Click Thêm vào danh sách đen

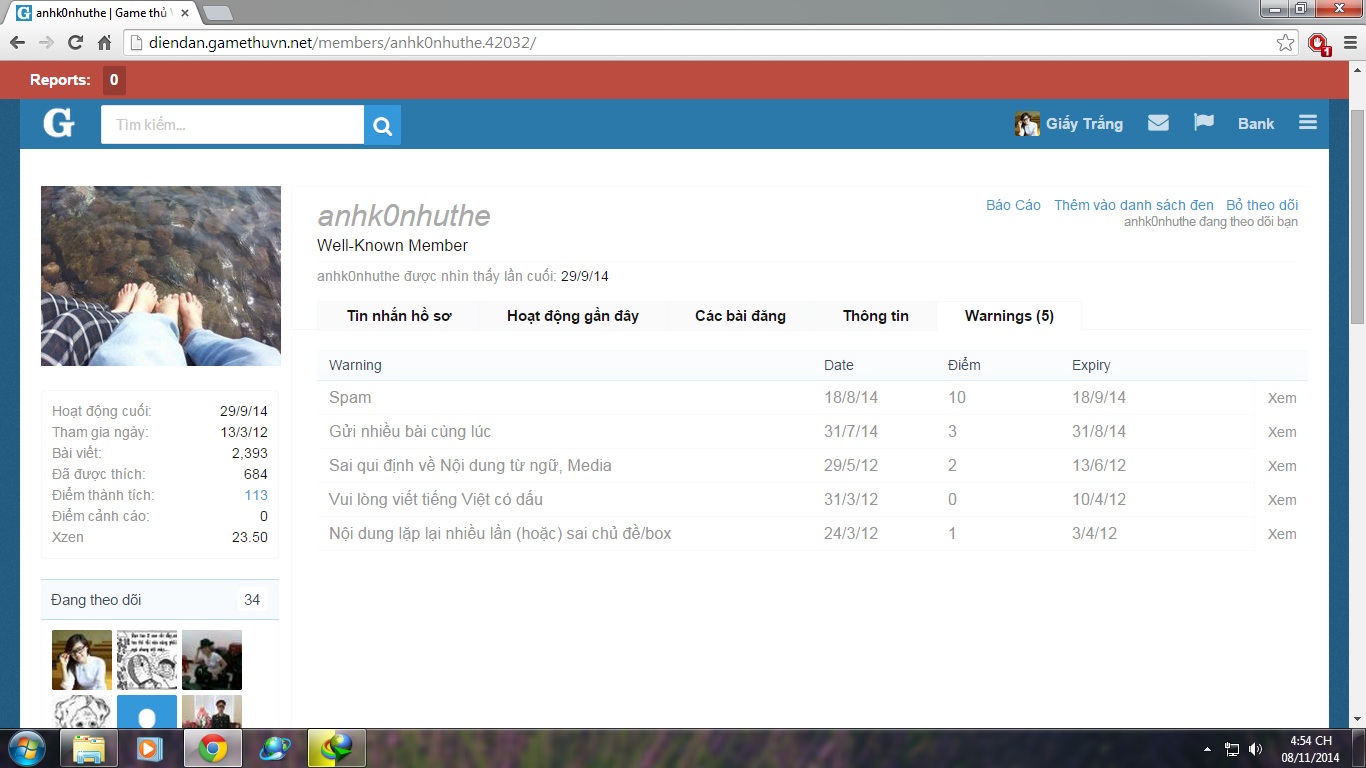click(1133, 205)
